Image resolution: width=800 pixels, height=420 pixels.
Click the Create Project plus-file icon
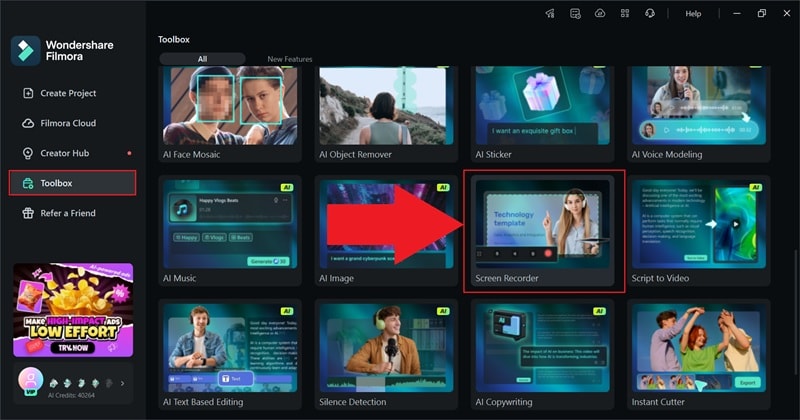28,93
